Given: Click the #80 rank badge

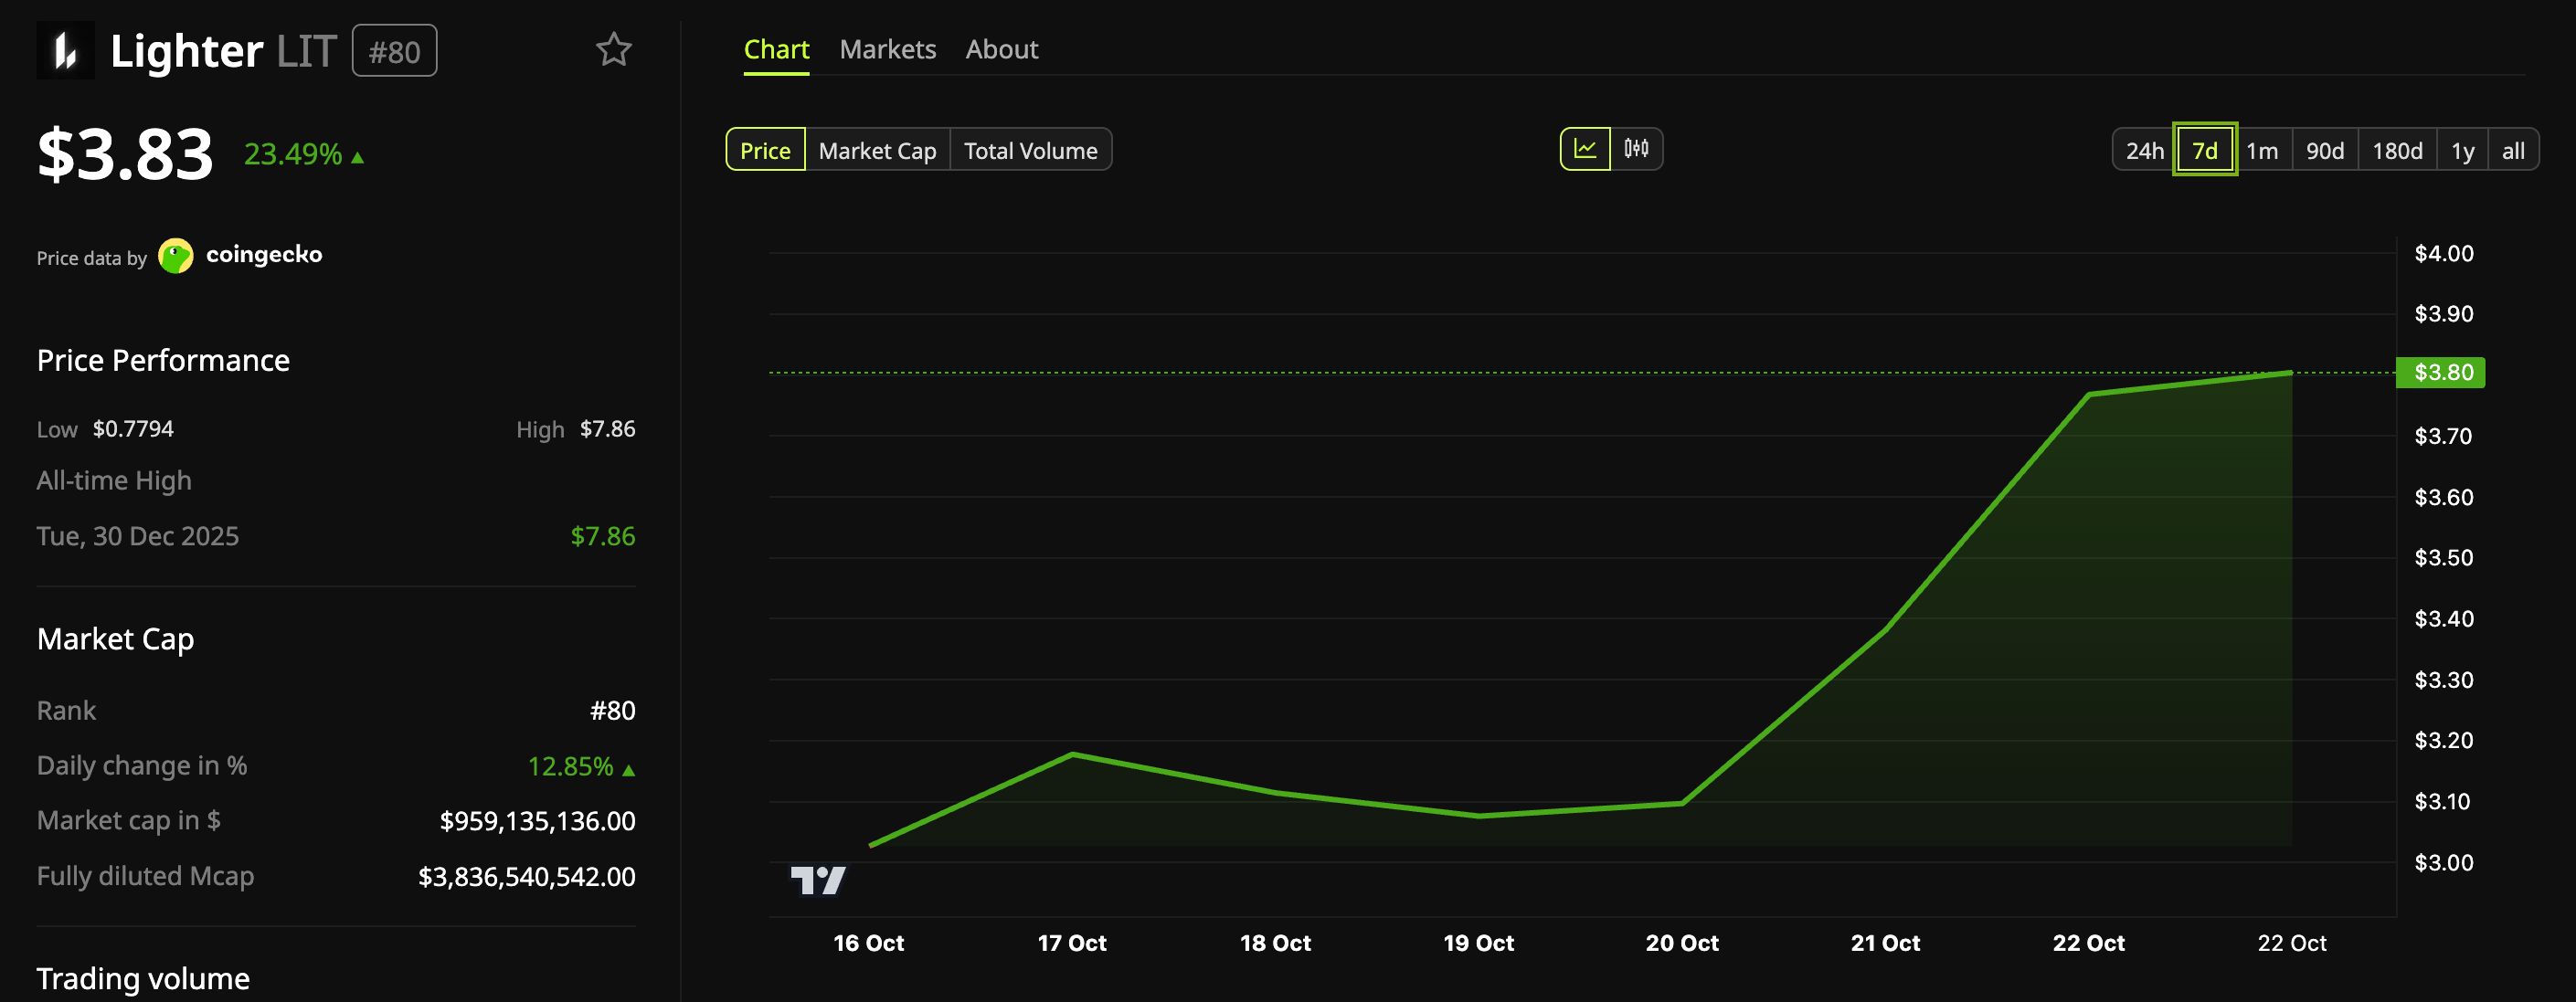Looking at the screenshot, I should coord(394,51).
